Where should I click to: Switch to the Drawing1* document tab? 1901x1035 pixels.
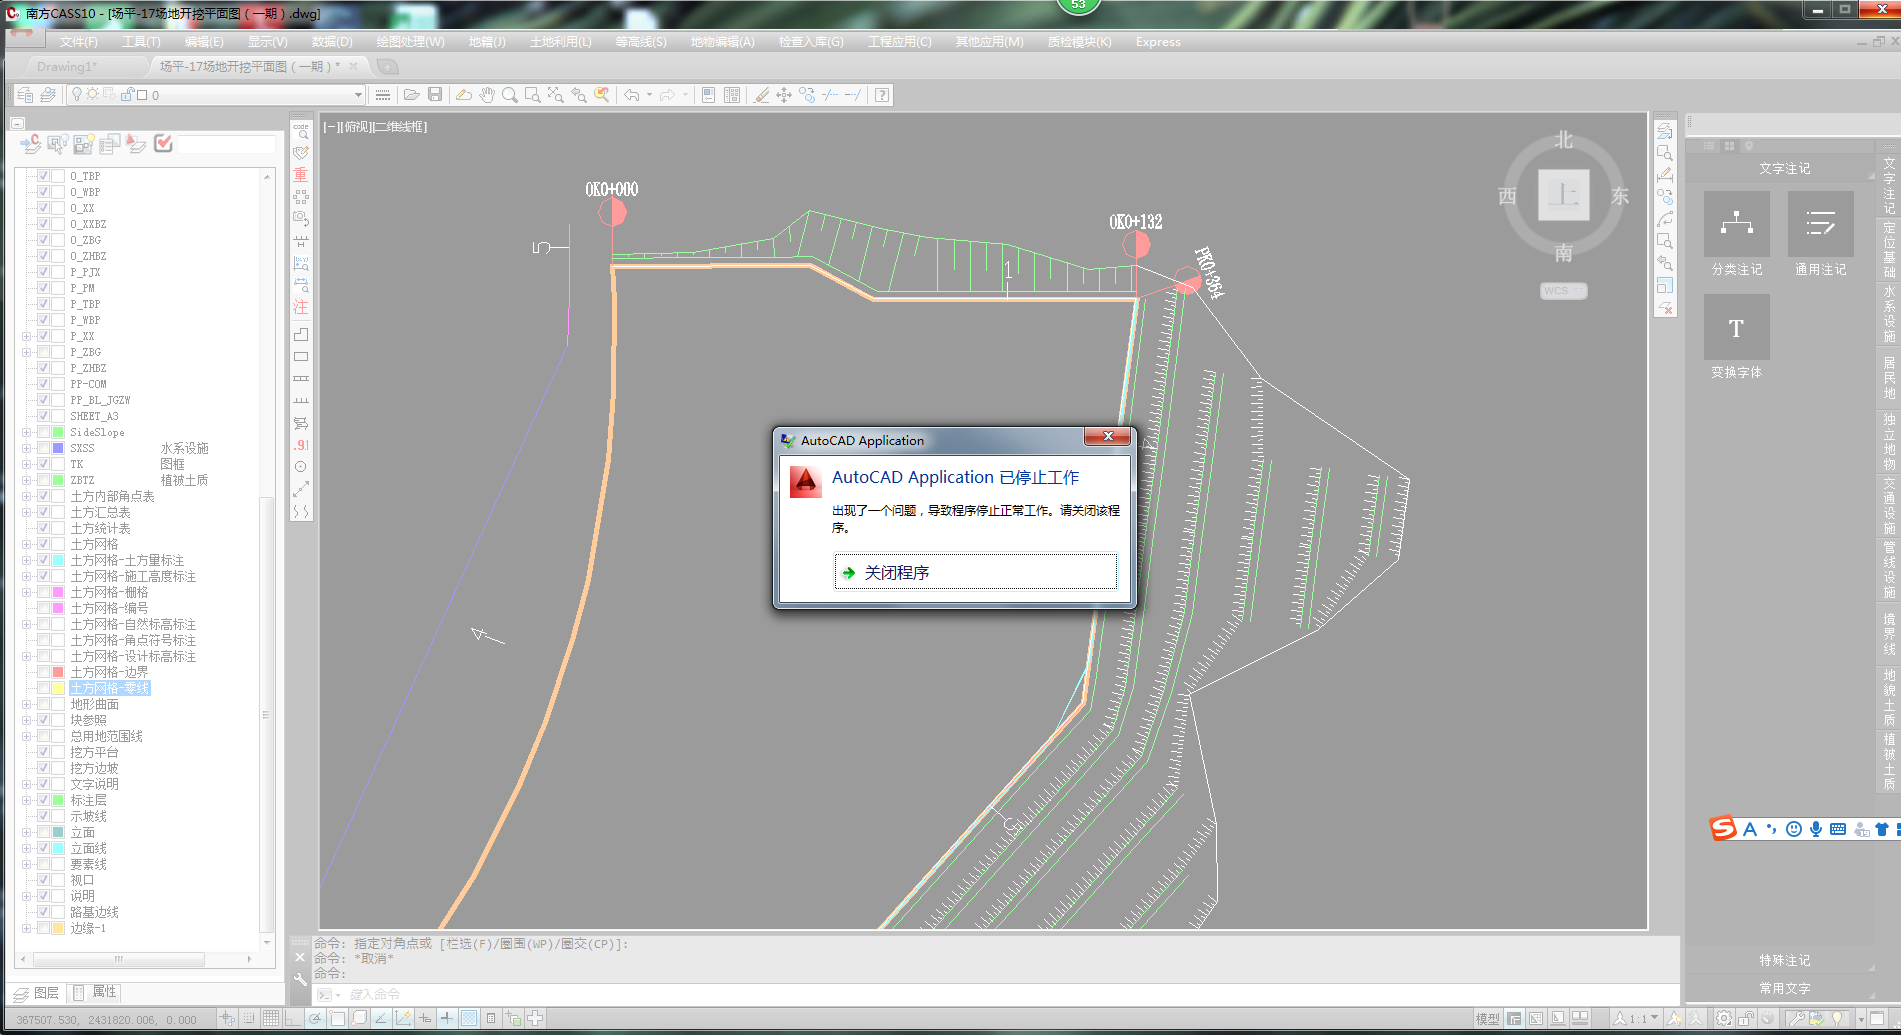point(67,67)
